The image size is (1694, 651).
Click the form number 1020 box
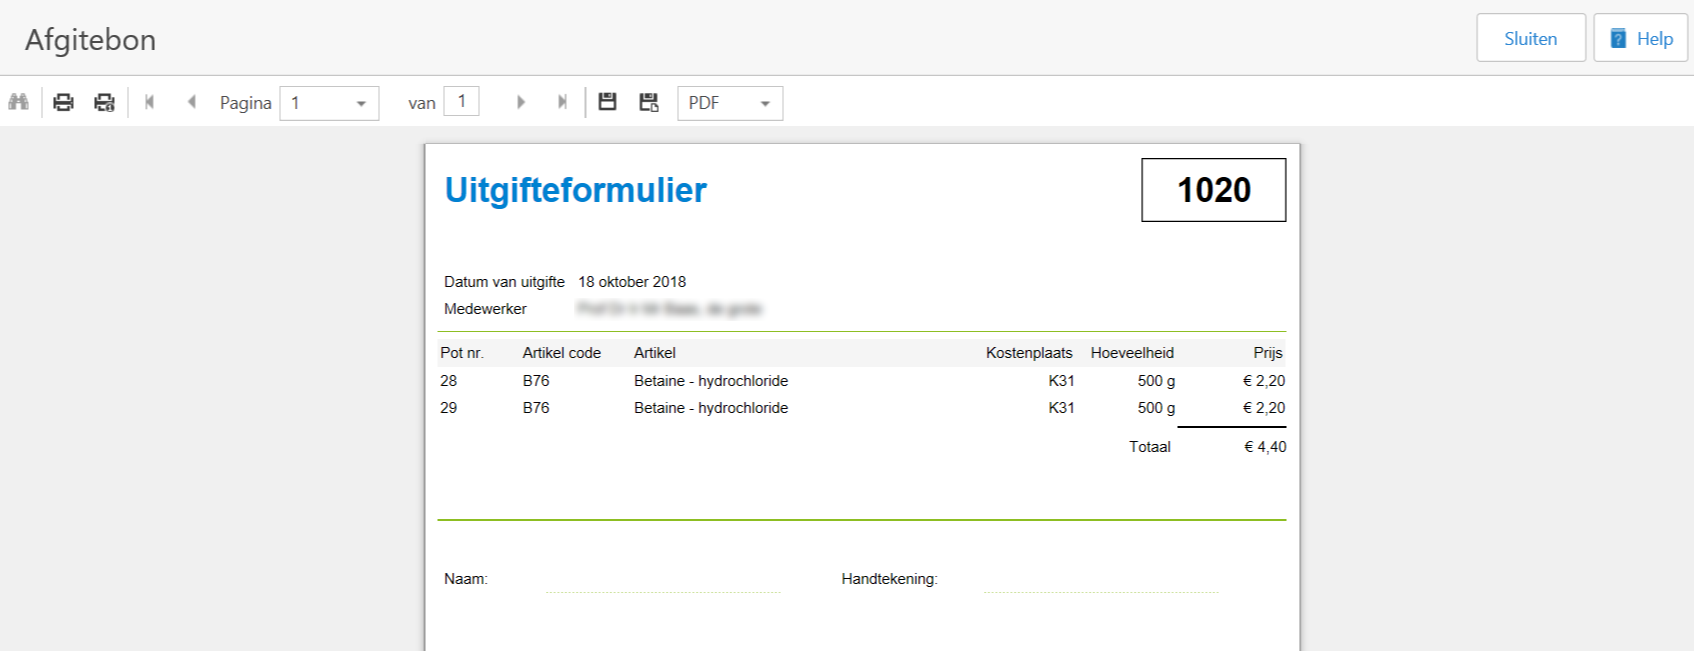[x=1213, y=190]
